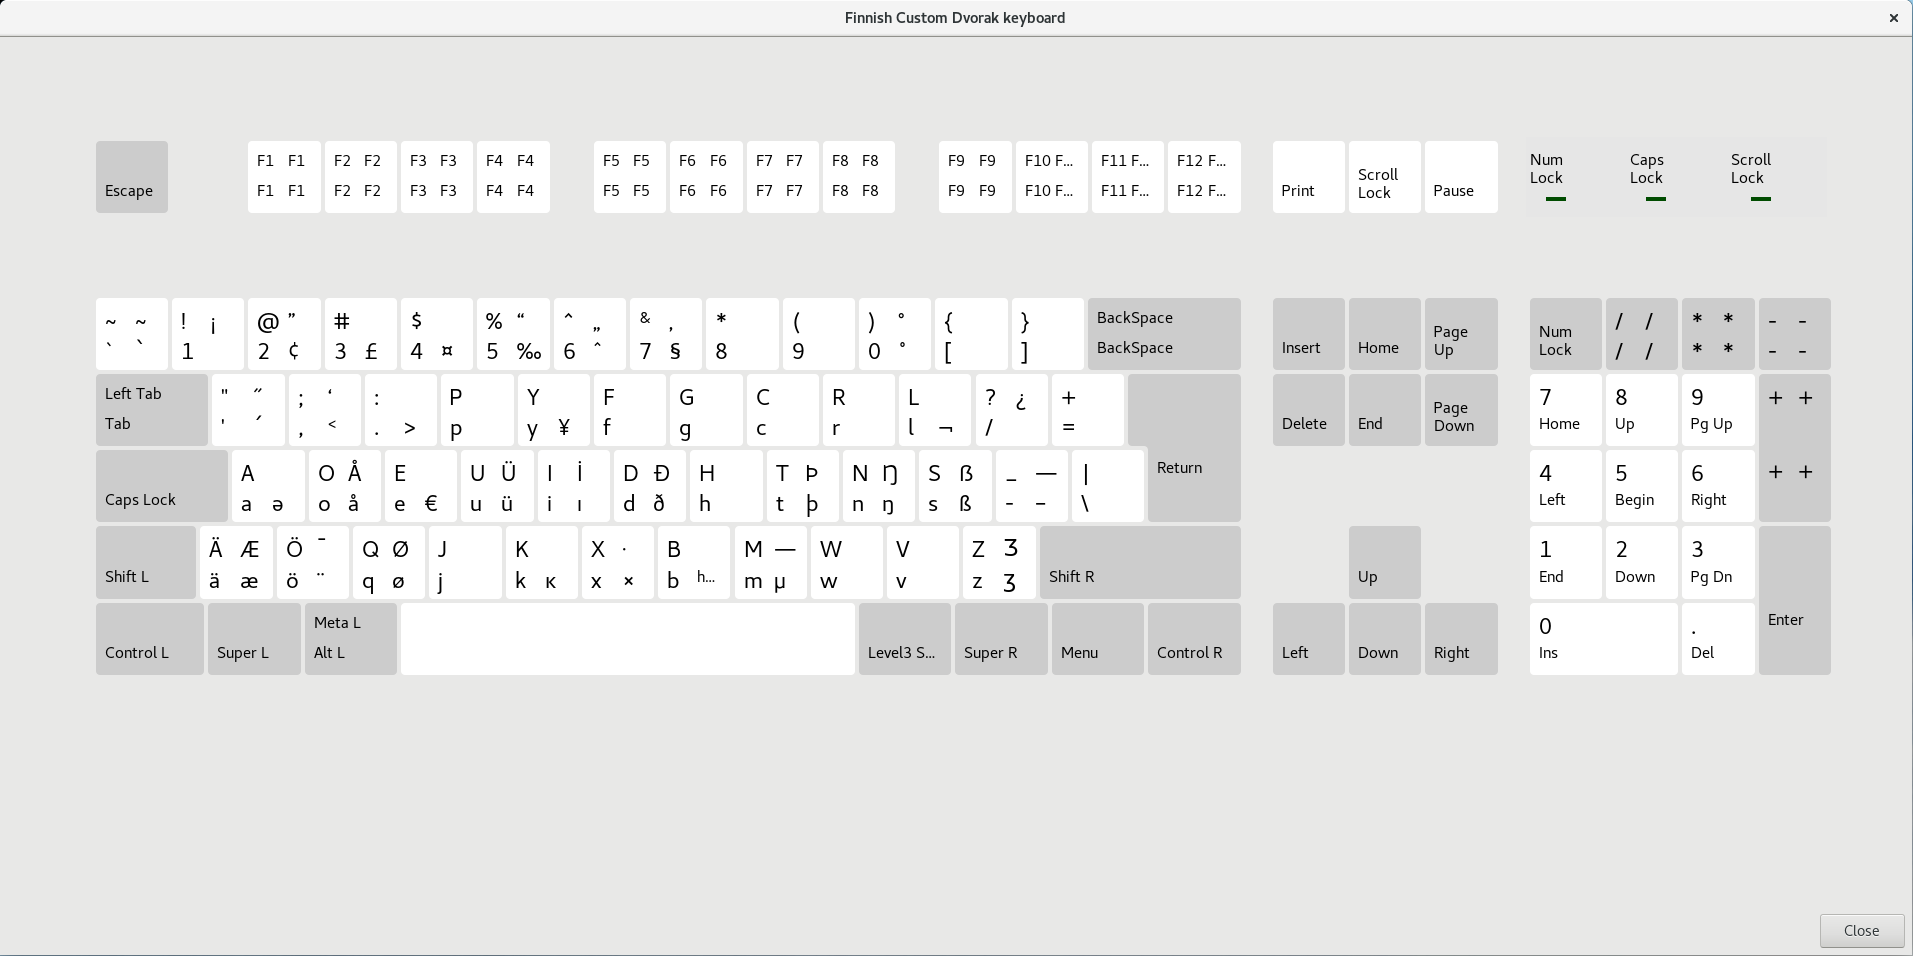Click the Close button at bottom right

pos(1861,930)
